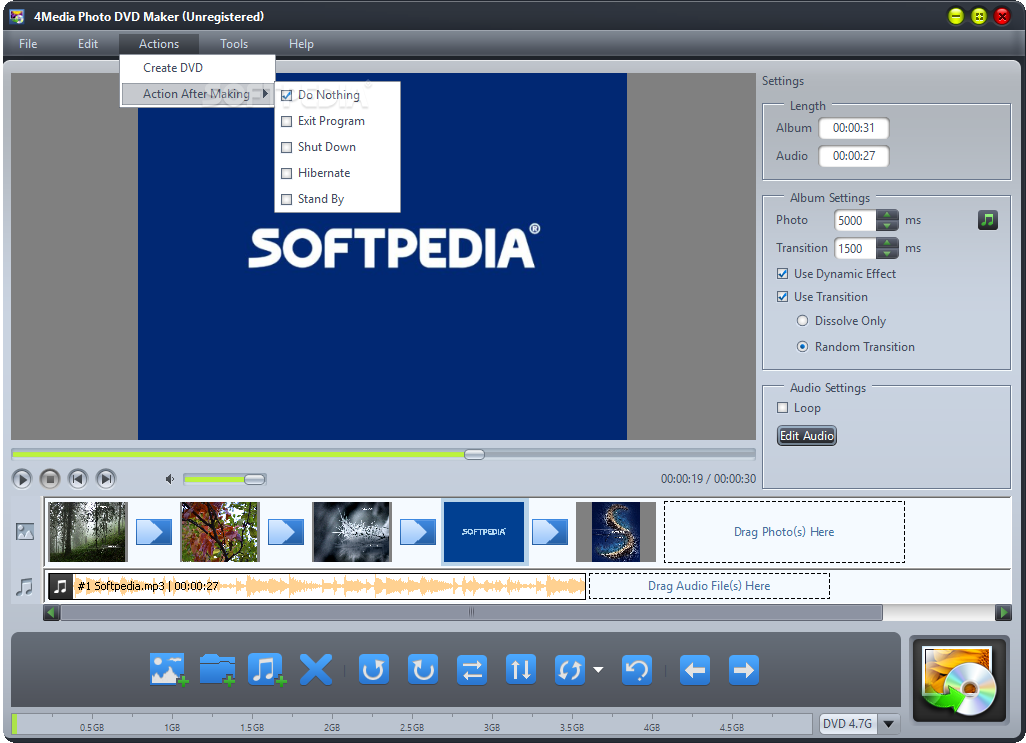The image size is (1026, 743).
Task: Rotate photo counterclockwise icon
Action: 374,670
